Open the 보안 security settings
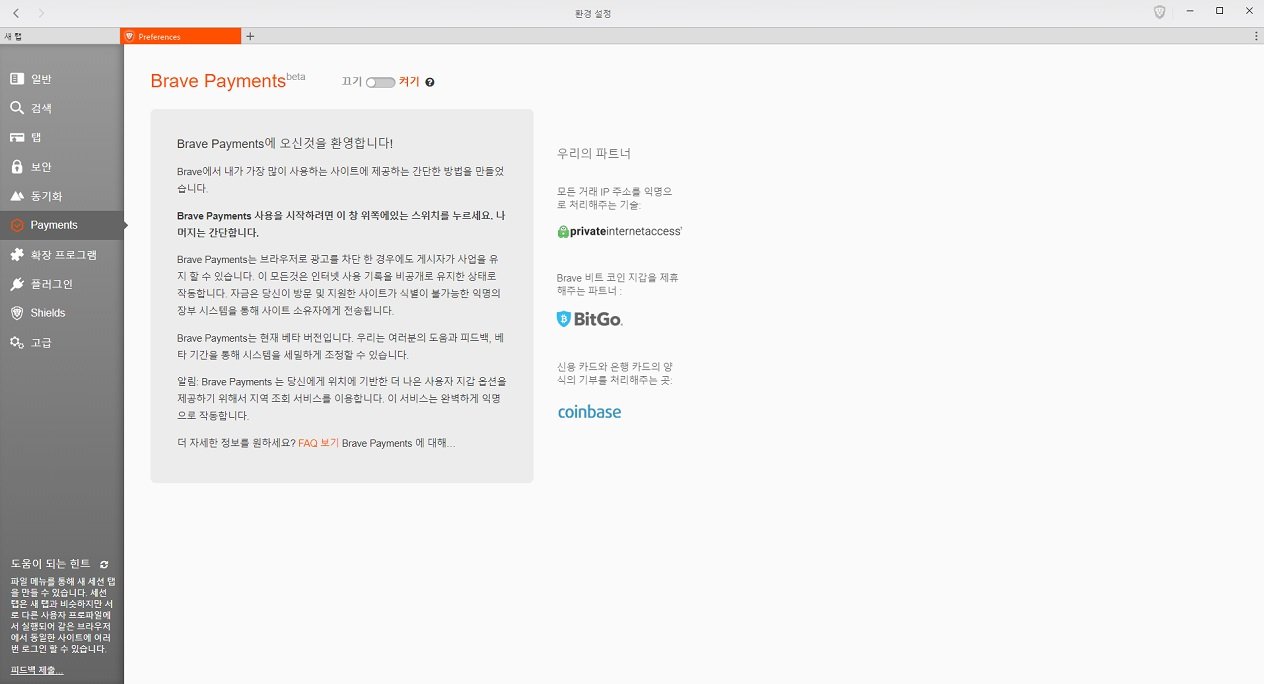This screenshot has height=684, width=1264. click(x=44, y=166)
